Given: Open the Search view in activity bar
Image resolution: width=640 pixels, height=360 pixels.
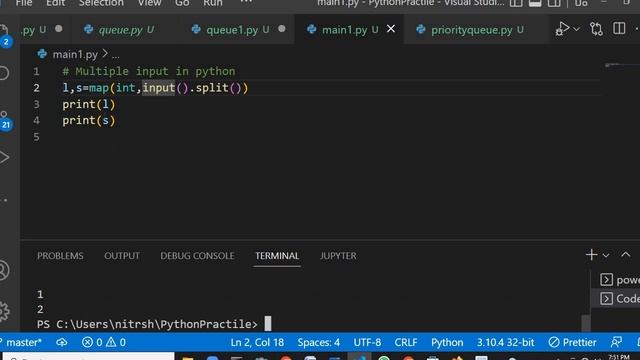Looking at the screenshot, I should click(4, 73).
